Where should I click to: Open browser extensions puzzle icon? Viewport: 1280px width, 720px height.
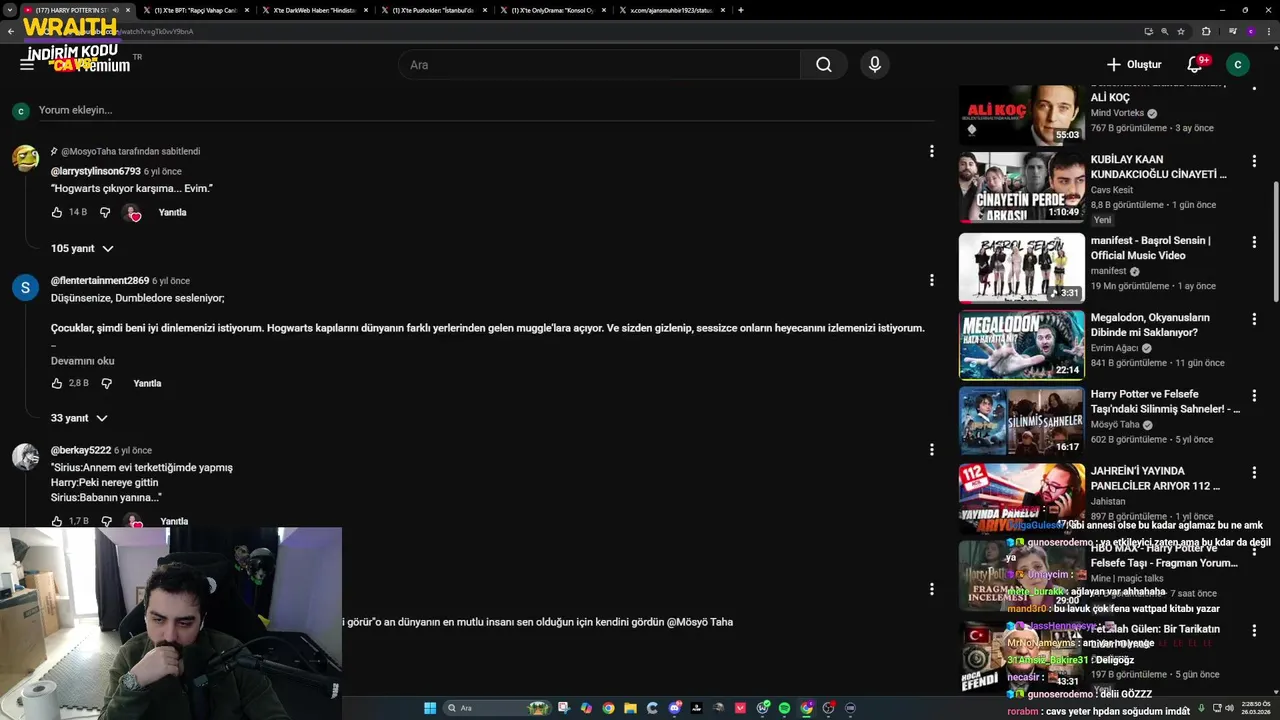click(x=1205, y=31)
